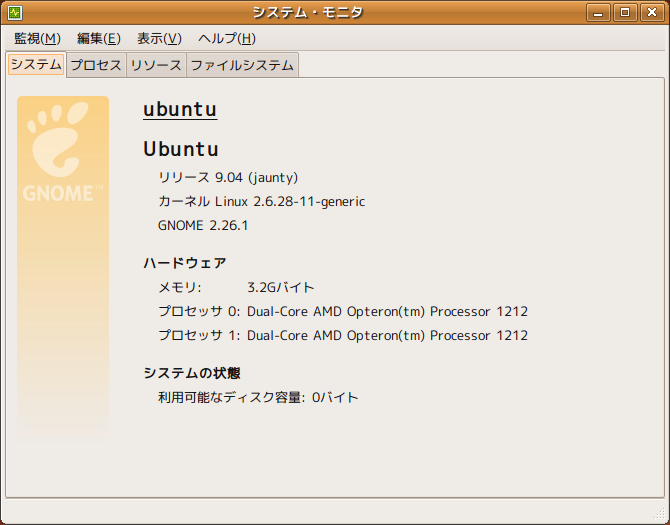Screen dimensions: 670x525
Task: Switch to the リソース tab
Action: pyautogui.click(x=156, y=65)
